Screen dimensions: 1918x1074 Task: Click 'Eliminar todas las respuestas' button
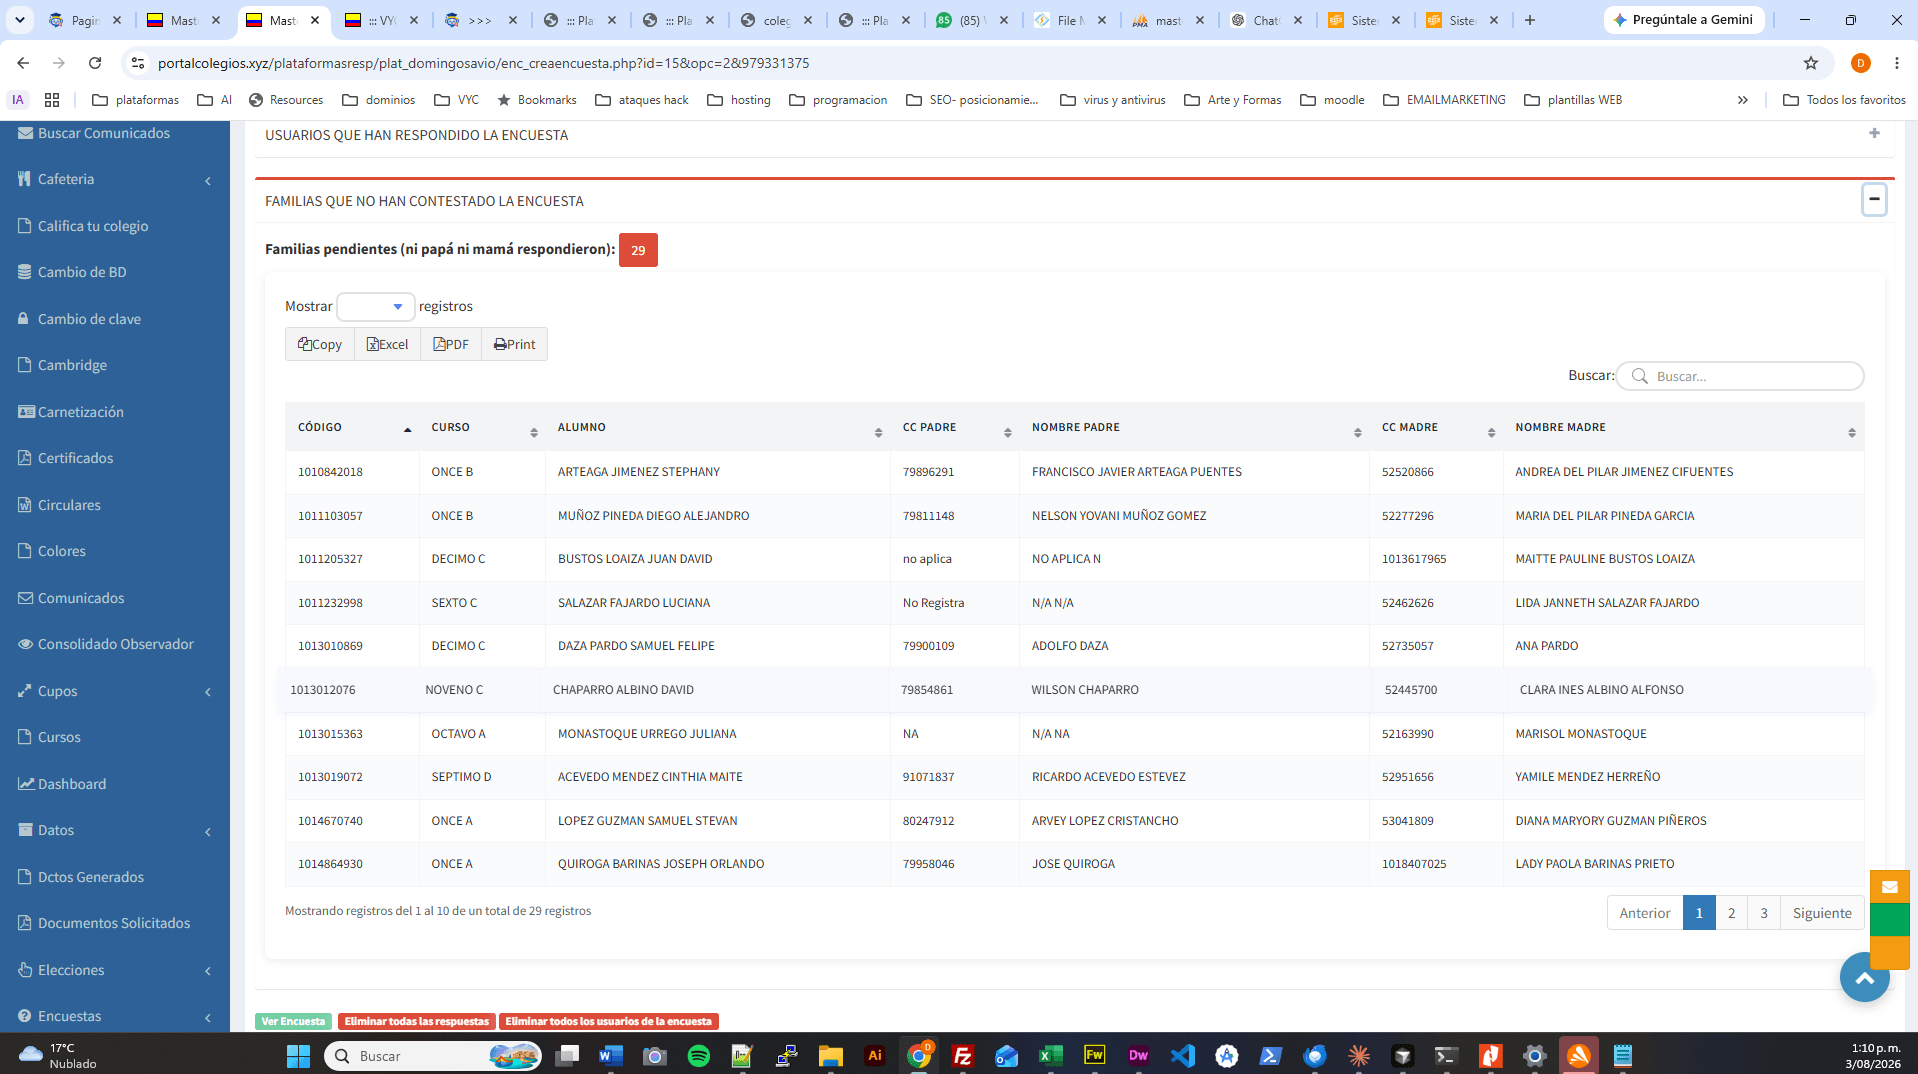[x=417, y=1022]
